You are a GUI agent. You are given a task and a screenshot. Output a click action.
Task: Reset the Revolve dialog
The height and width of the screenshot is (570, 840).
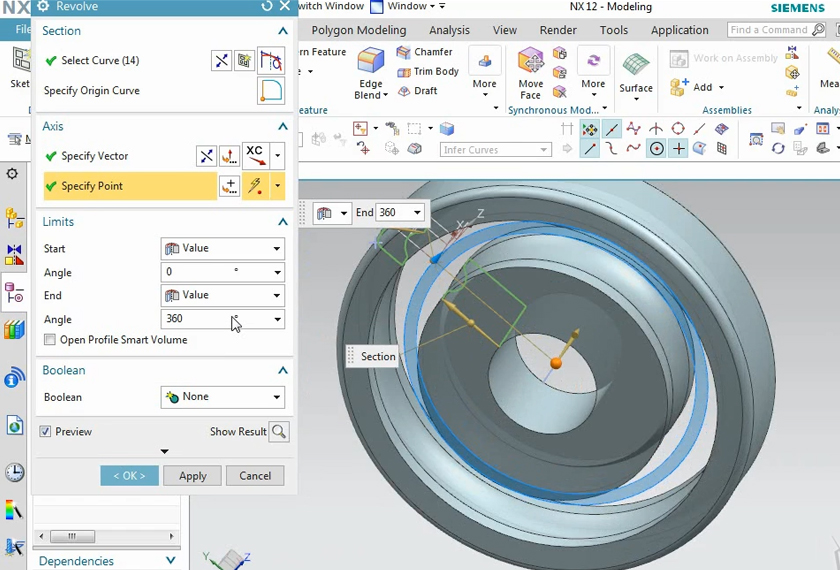coord(267,7)
